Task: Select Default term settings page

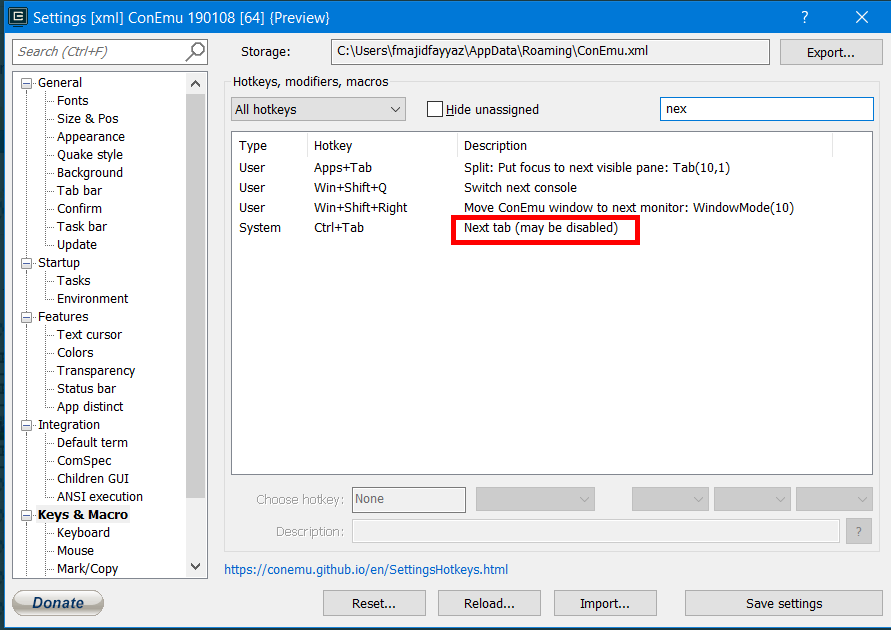Action: coord(92,443)
